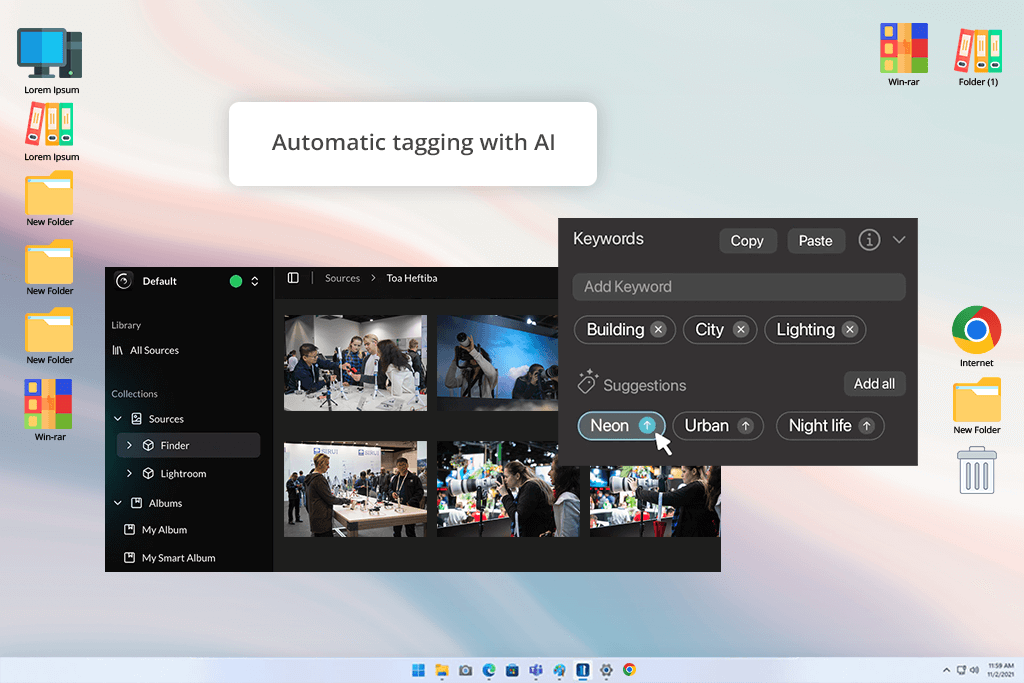
Task: Collapse the Keywords panel chevron
Action: click(899, 240)
